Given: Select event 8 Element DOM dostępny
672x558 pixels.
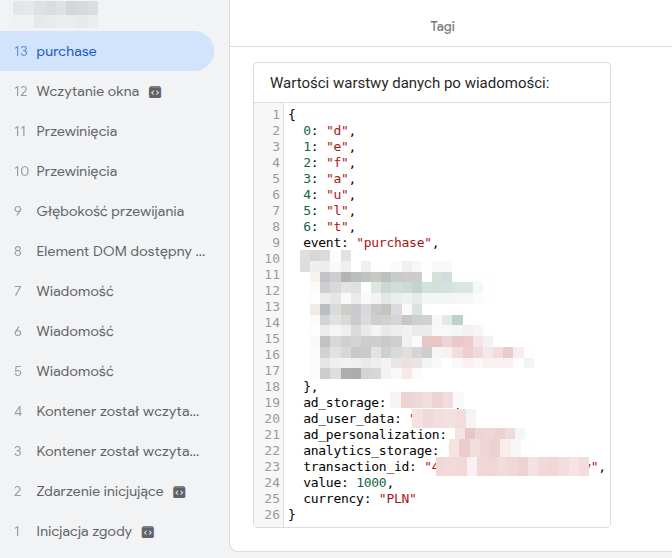Looking at the screenshot, I should pos(120,251).
